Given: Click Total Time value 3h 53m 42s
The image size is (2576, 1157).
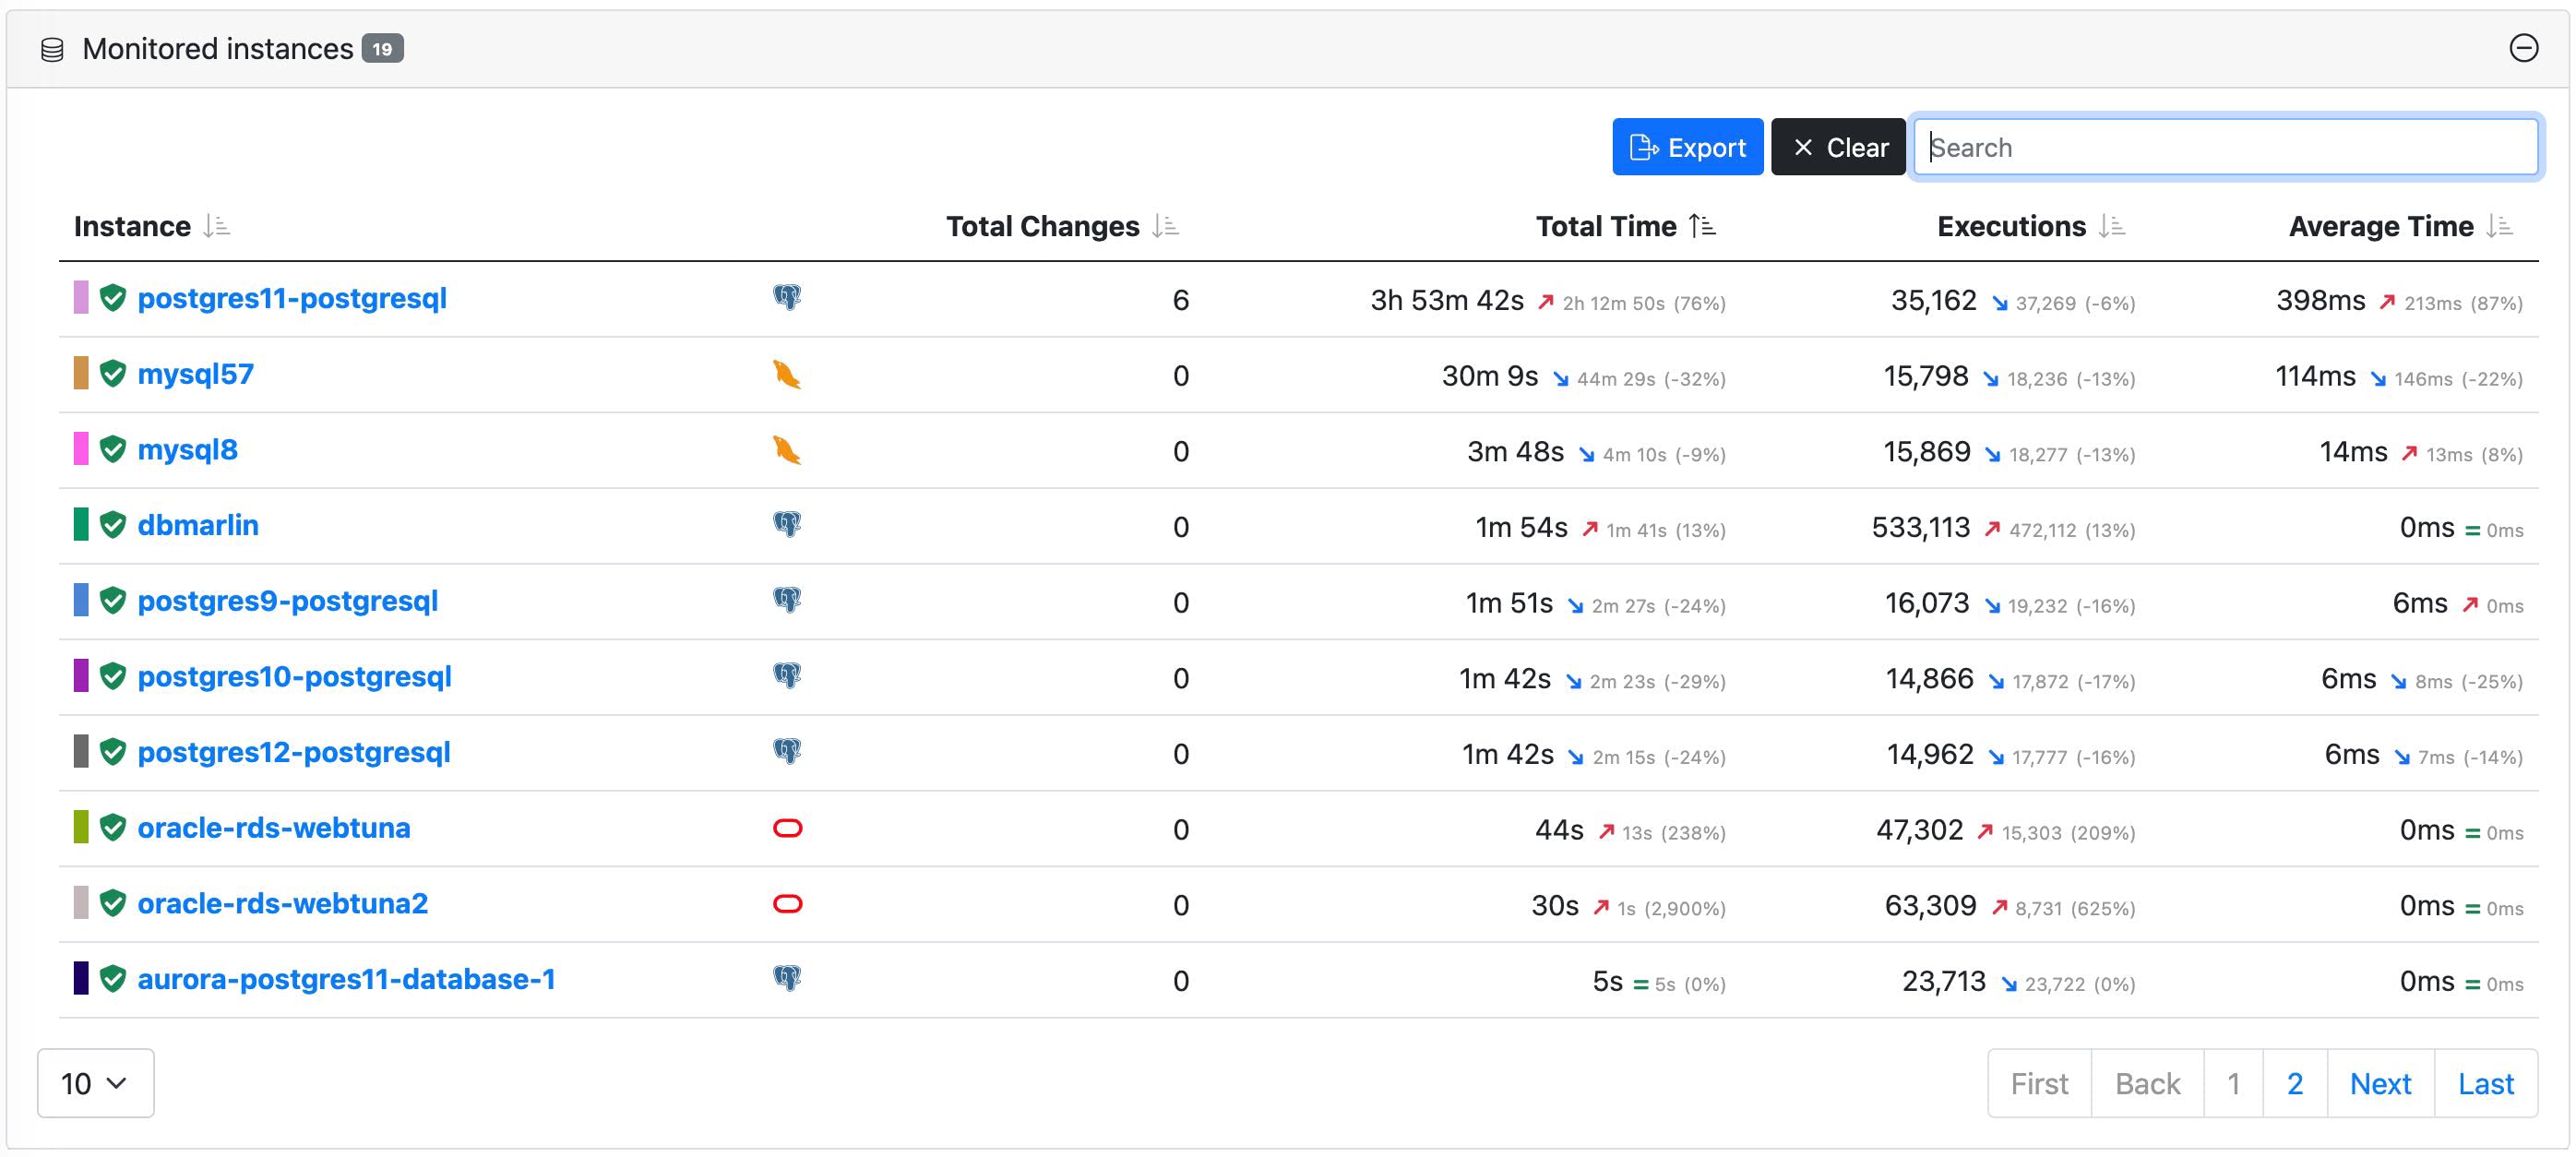Looking at the screenshot, I should tap(1447, 300).
